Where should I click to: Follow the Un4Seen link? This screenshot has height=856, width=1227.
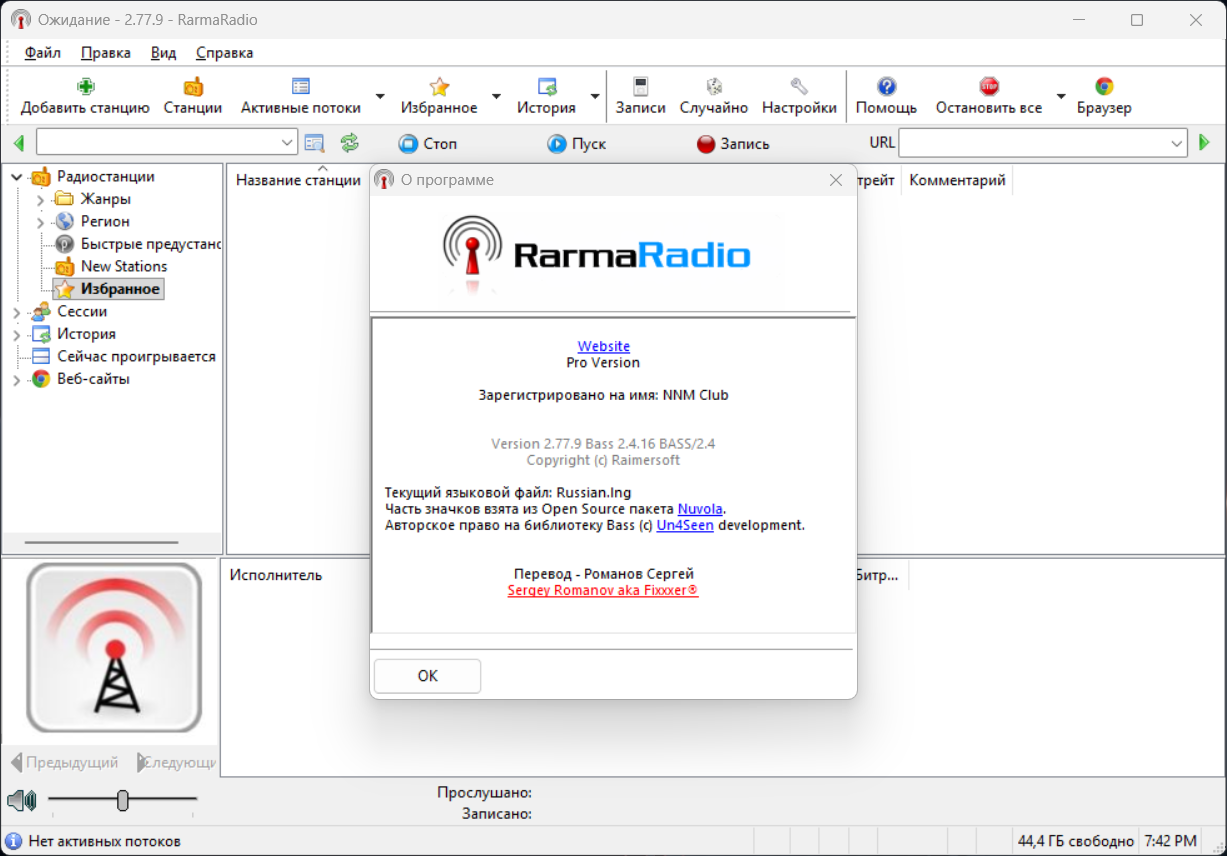(685, 524)
